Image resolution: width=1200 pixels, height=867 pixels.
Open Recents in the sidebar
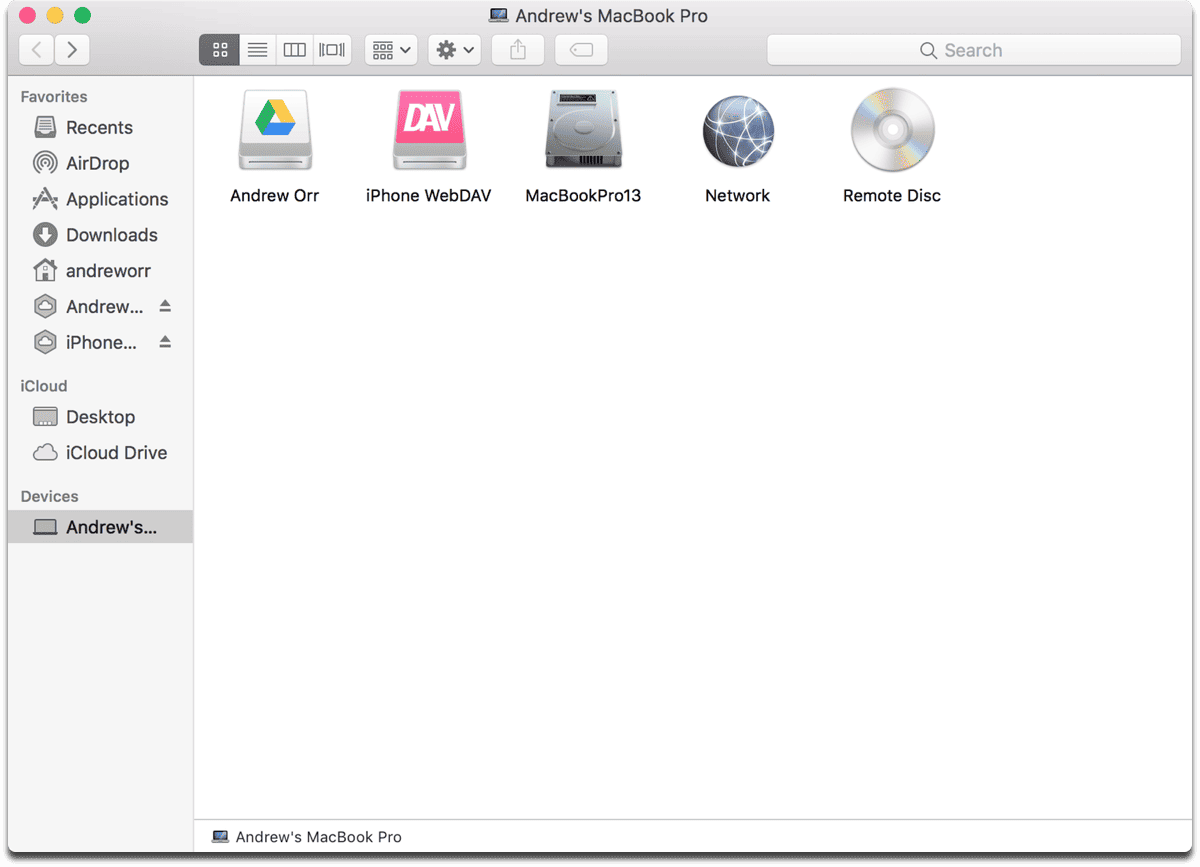100,127
